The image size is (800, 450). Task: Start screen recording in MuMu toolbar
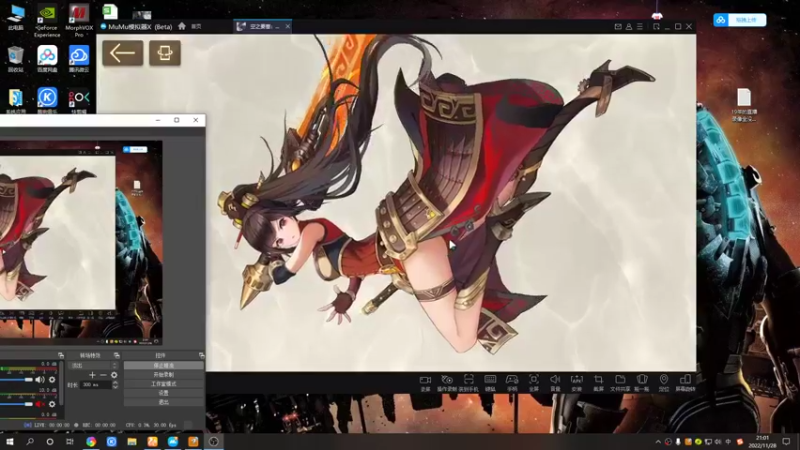coord(425,383)
